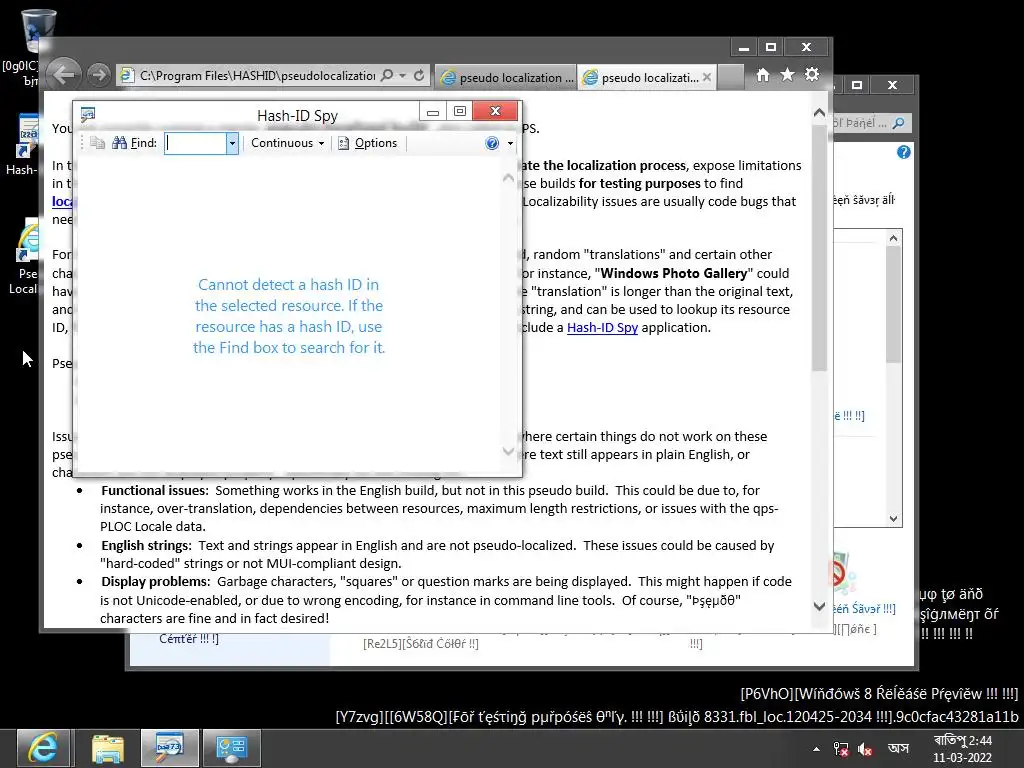Follow the Hash-ID Spy hyperlink in page
This screenshot has width=1024, height=768.
[602, 327]
